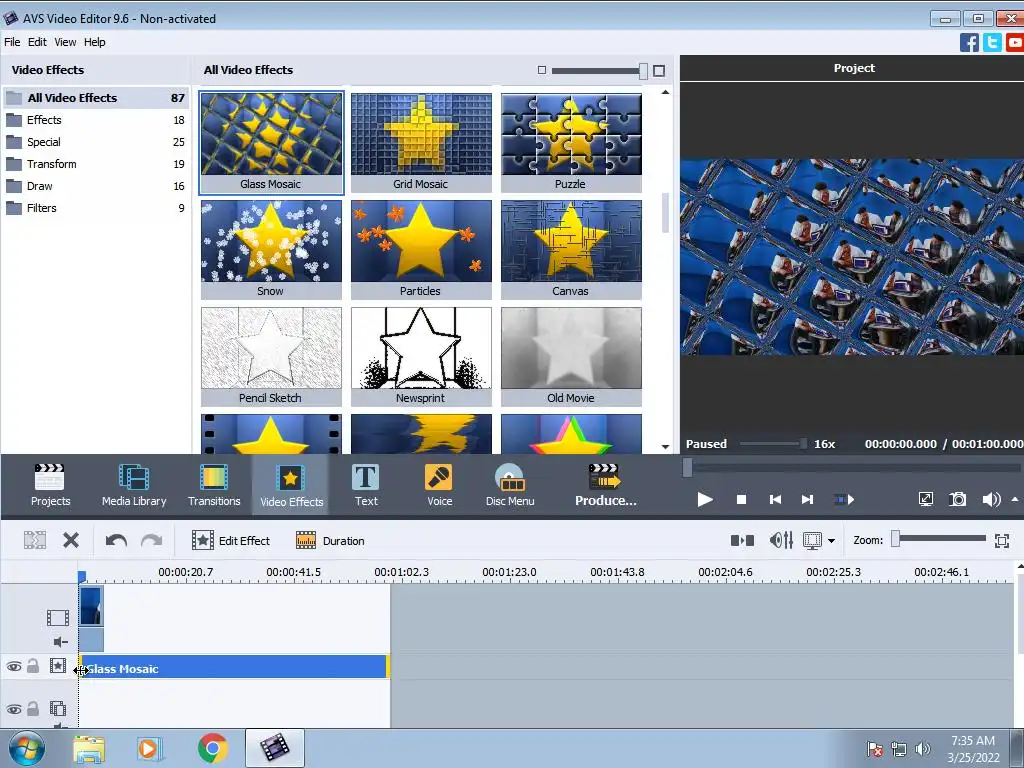Viewport: 1024px width, 768px height.
Task: Select the All Video Effects folder
Action: point(96,98)
